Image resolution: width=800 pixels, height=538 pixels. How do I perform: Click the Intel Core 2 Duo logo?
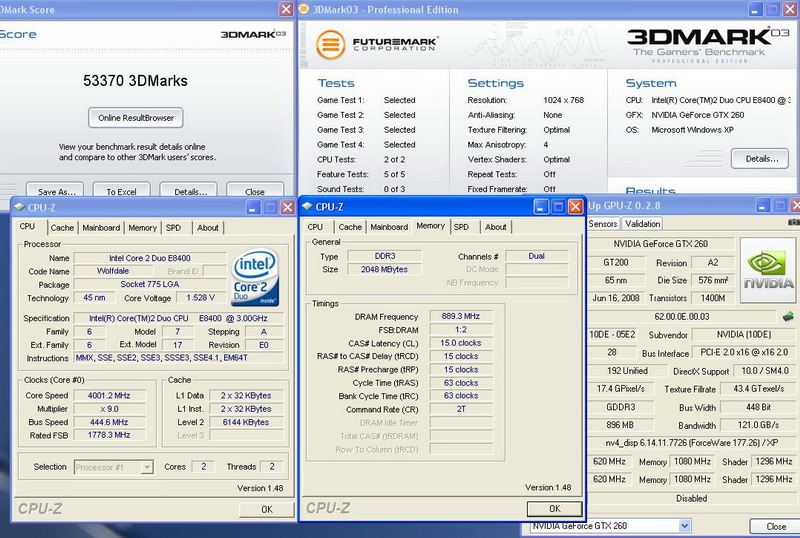255,277
